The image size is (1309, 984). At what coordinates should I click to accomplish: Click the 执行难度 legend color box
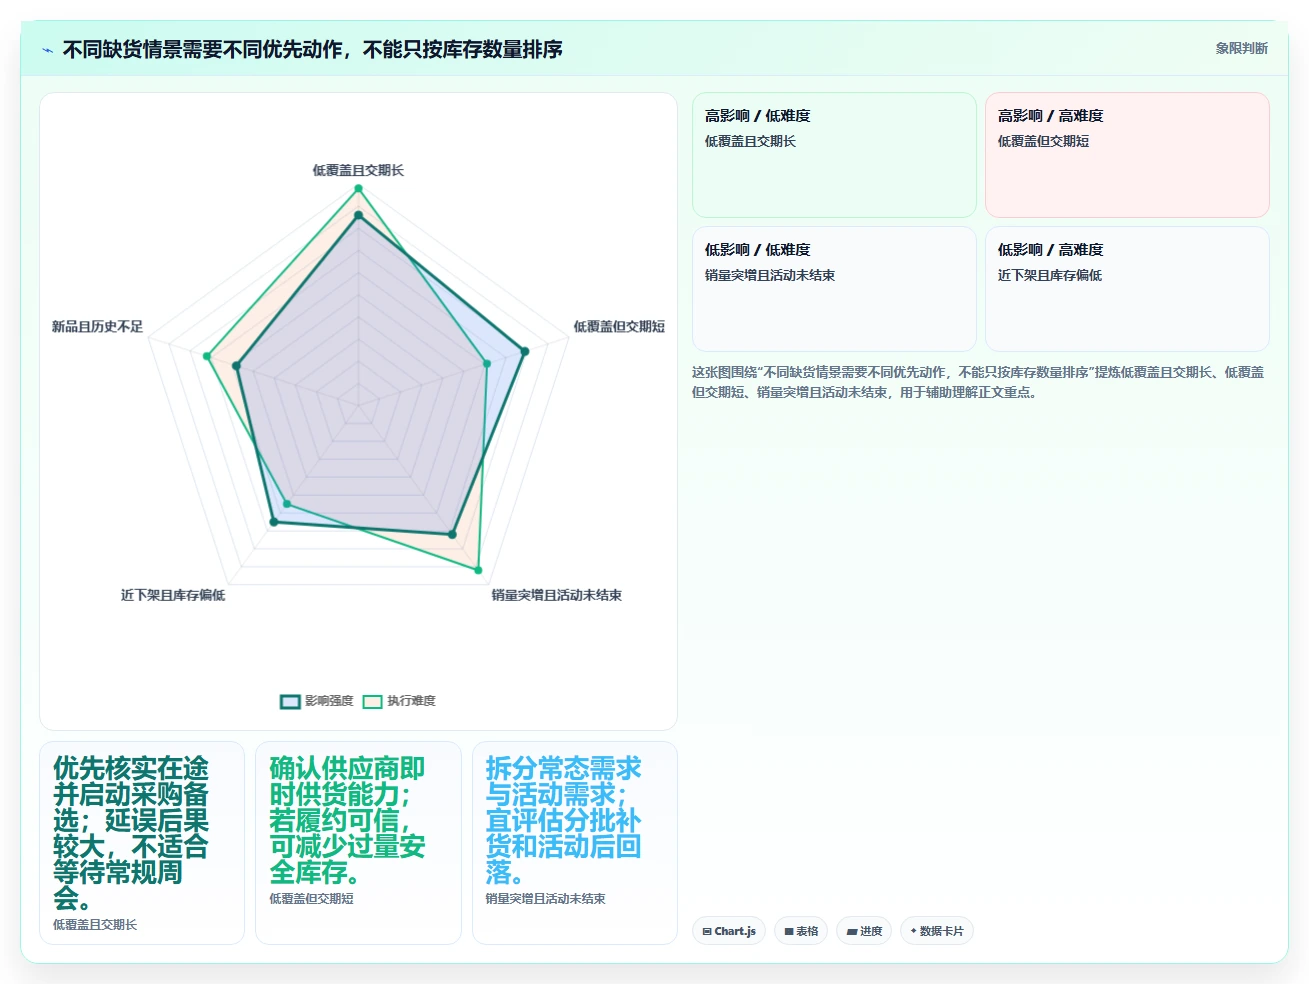tap(372, 702)
